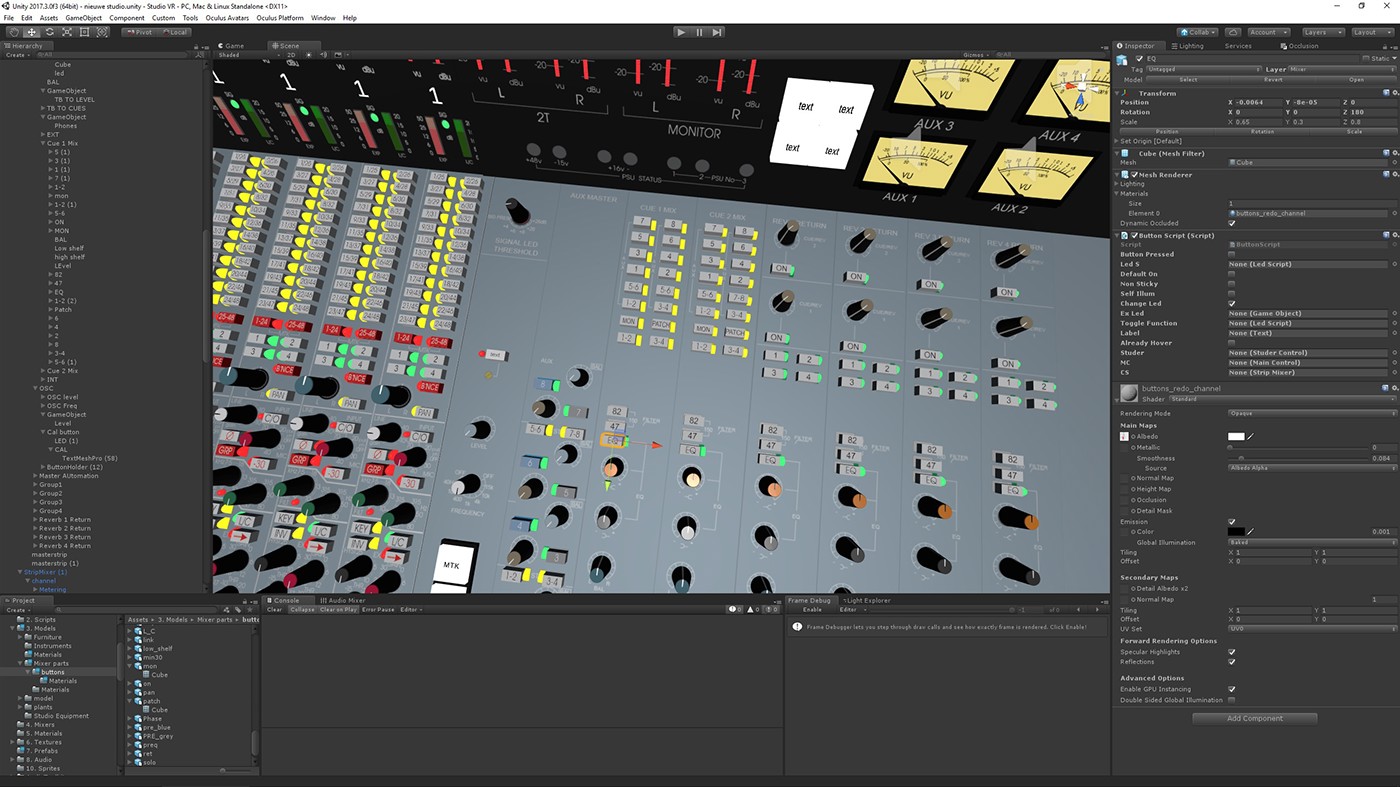This screenshot has width=1400, height=787.
Task: Click the EQ gameobject cube icon
Action: point(1124,60)
